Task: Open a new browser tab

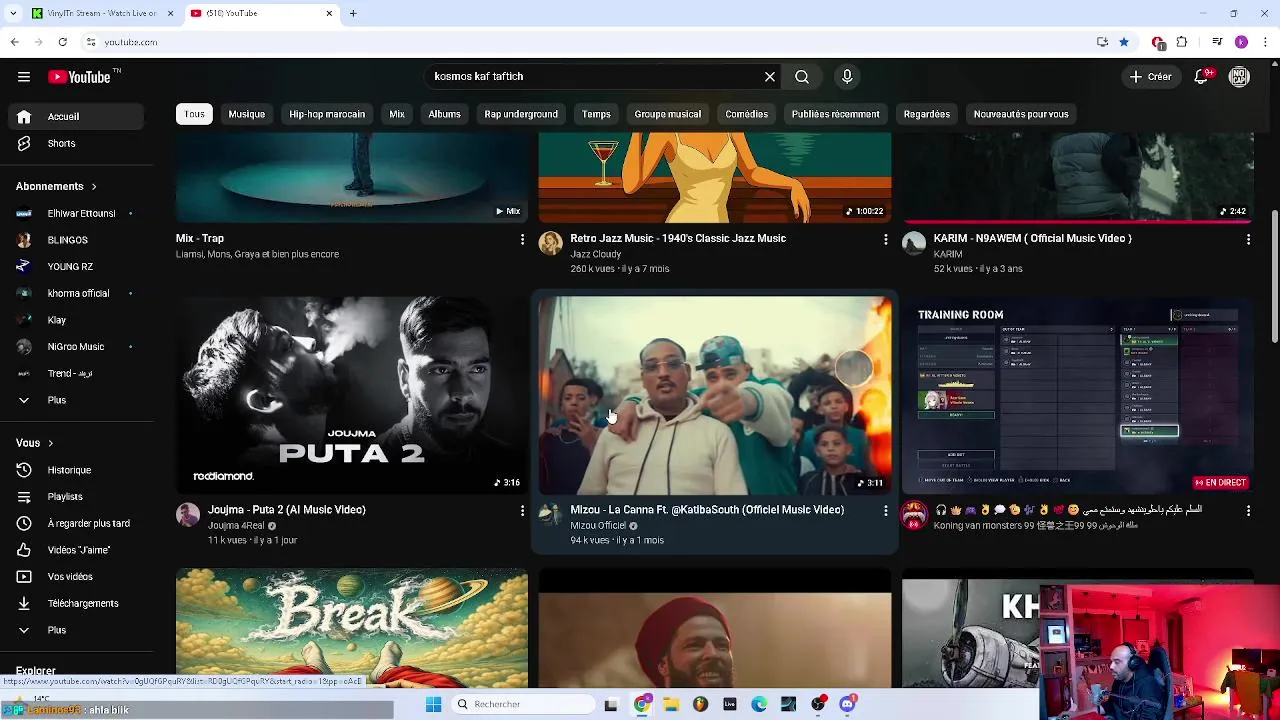Action: pos(353,13)
